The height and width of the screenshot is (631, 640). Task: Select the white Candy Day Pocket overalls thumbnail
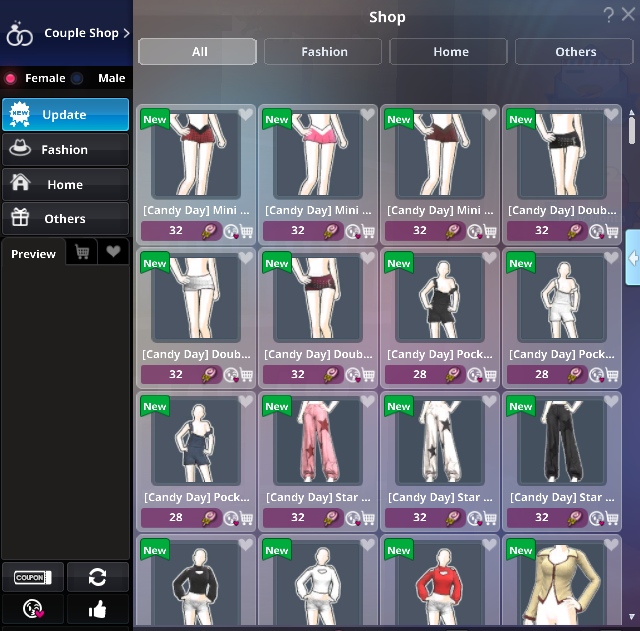(562, 298)
